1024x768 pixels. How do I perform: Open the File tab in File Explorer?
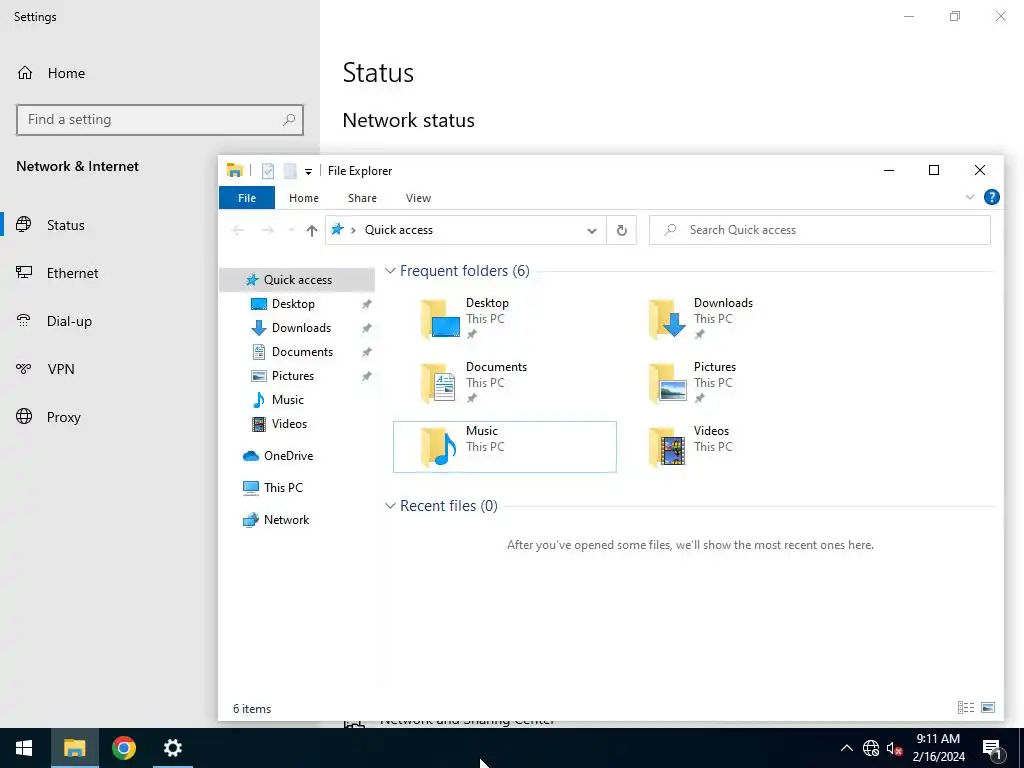pyautogui.click(x=247, y=198)
